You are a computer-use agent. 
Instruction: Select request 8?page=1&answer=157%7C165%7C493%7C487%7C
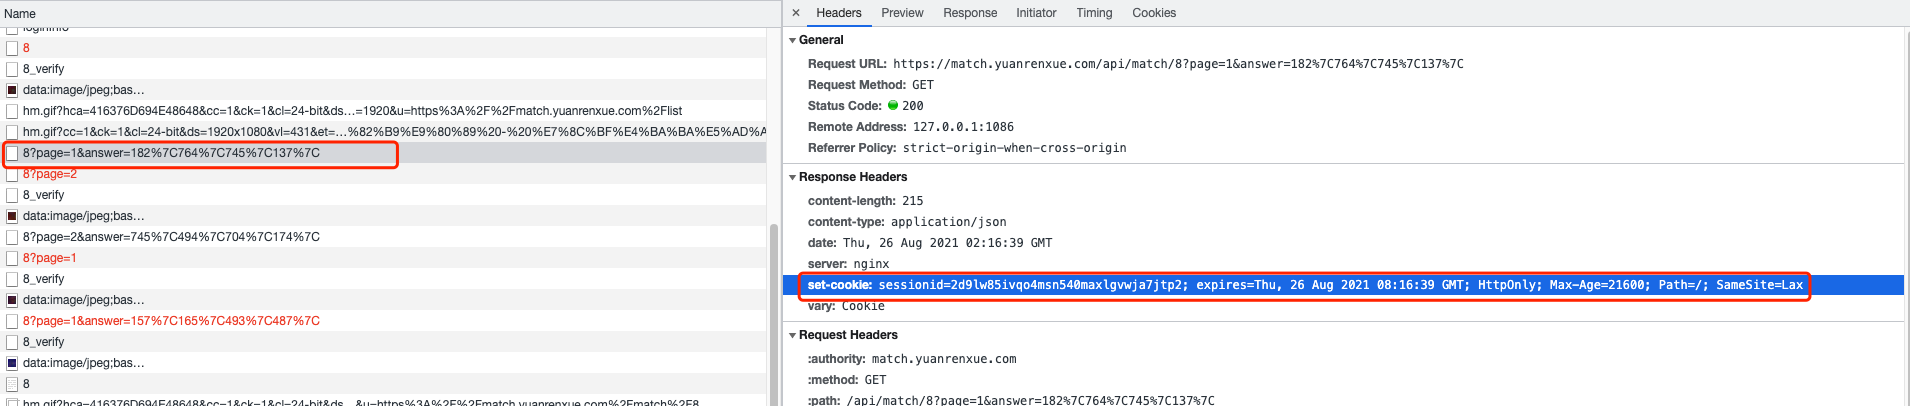(383, 321)
